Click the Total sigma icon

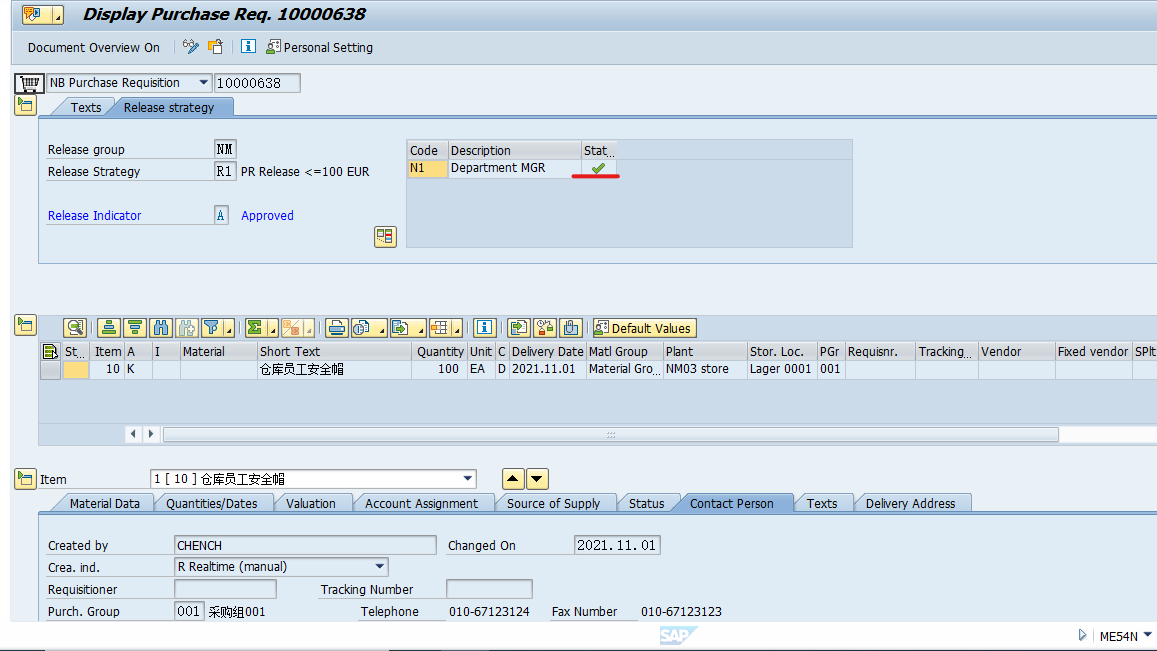point(255,328)
